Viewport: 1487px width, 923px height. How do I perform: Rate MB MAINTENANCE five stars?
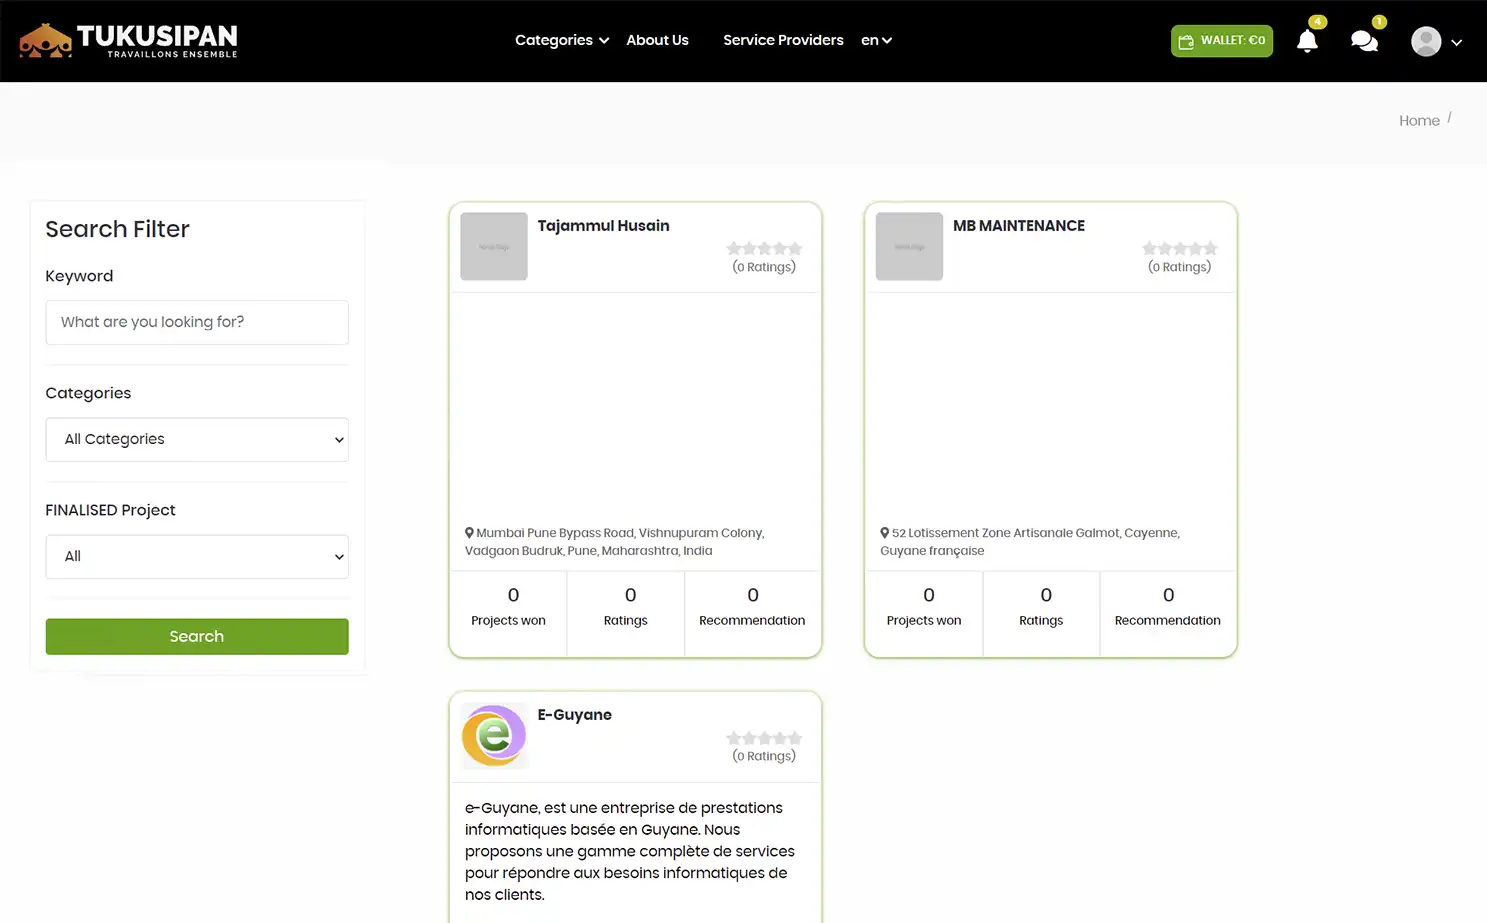pos(1210,248)
